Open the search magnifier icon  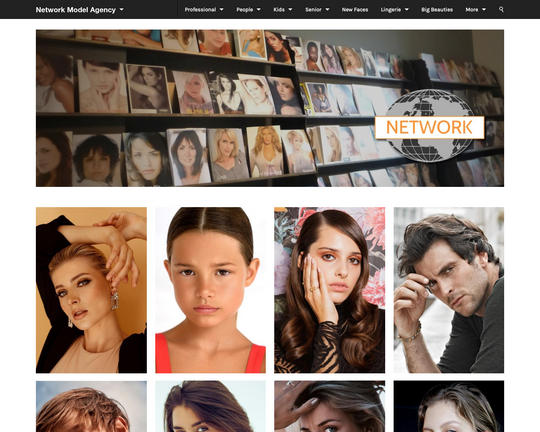(x=501, y=10)
